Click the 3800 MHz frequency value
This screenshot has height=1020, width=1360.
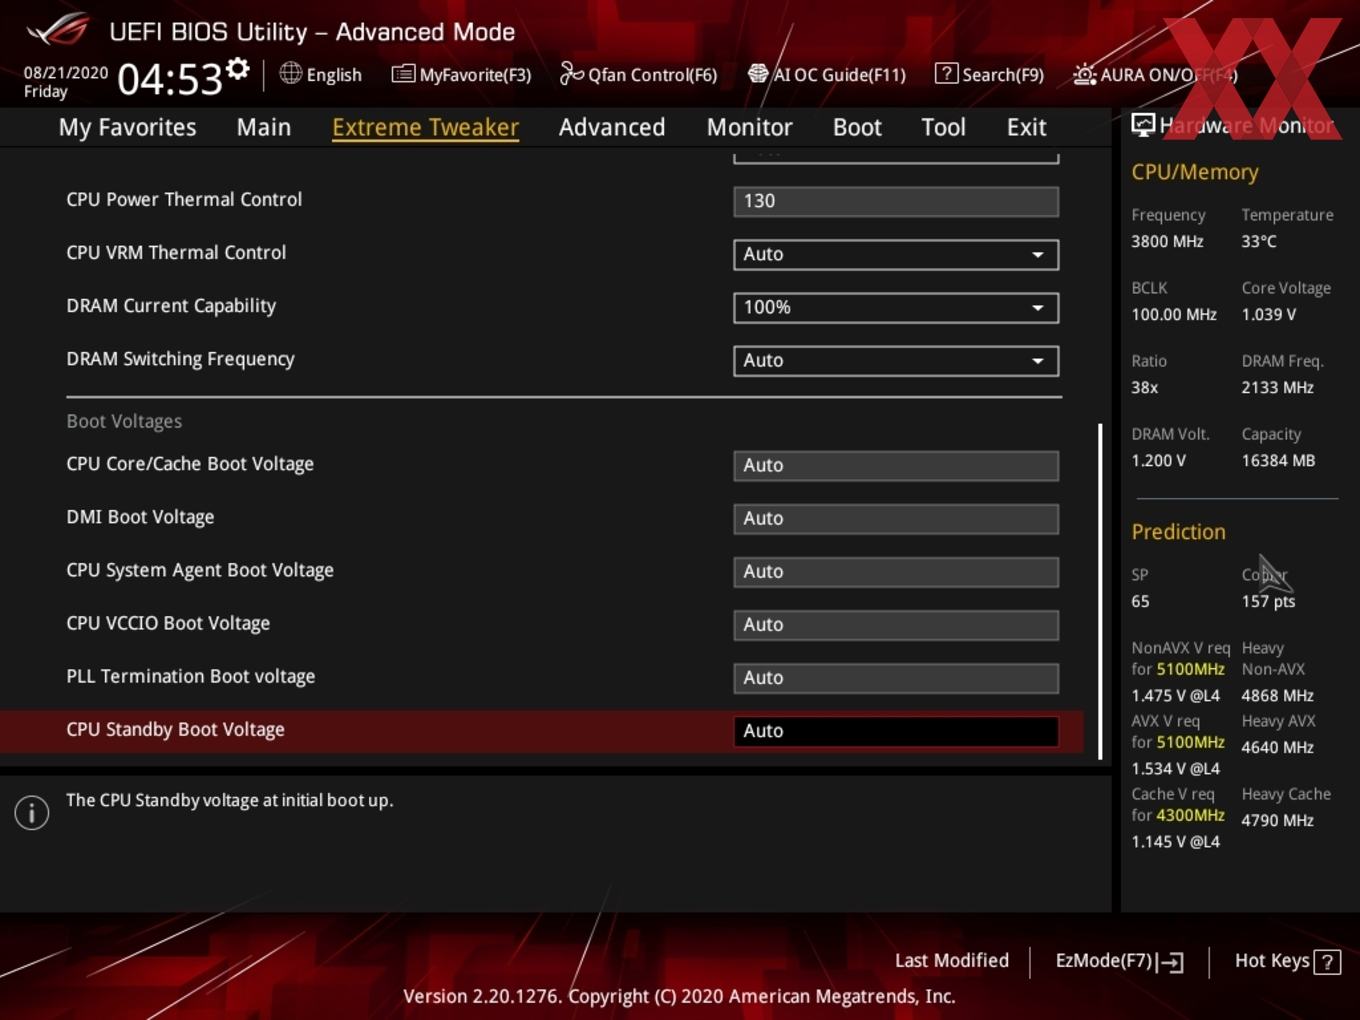click(x=1167, y=241)
